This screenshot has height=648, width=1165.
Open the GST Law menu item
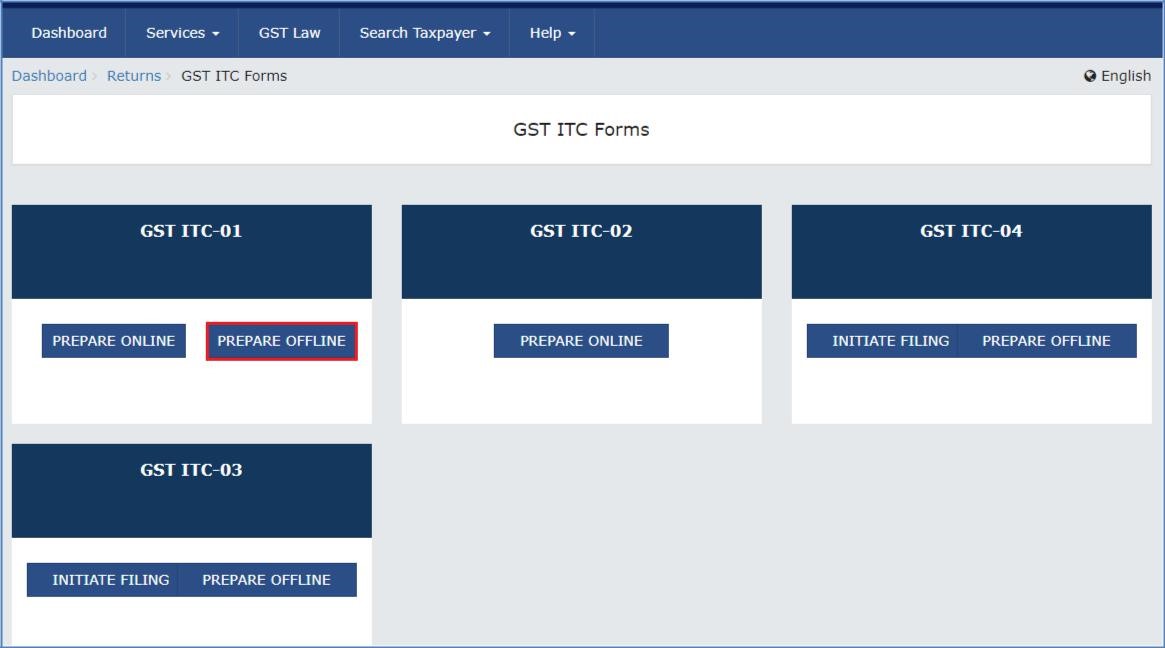pos(288,32)
